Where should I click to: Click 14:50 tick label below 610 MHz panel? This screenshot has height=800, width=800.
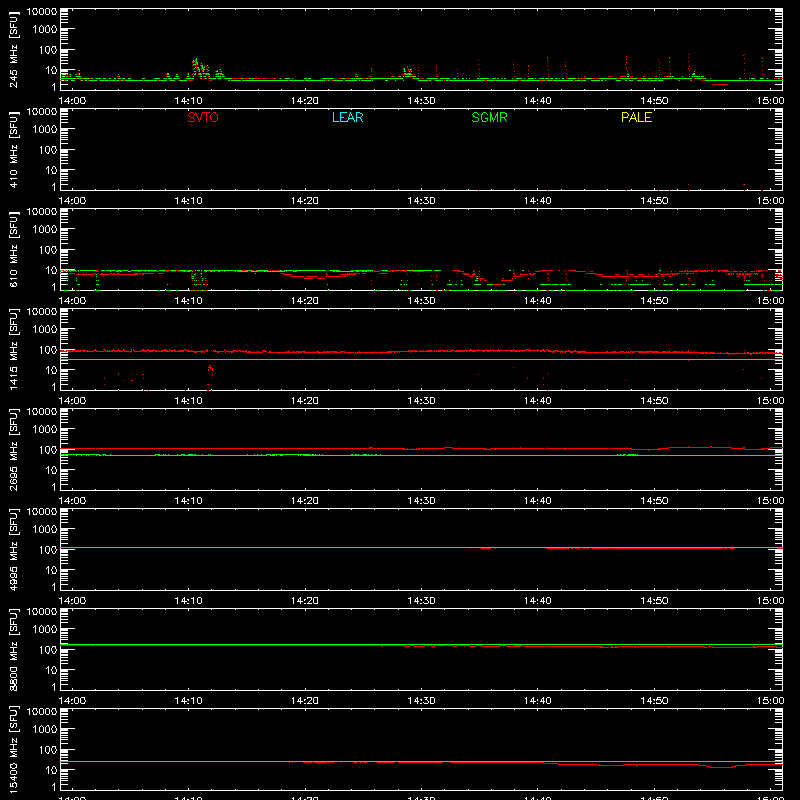click(654, 301)
